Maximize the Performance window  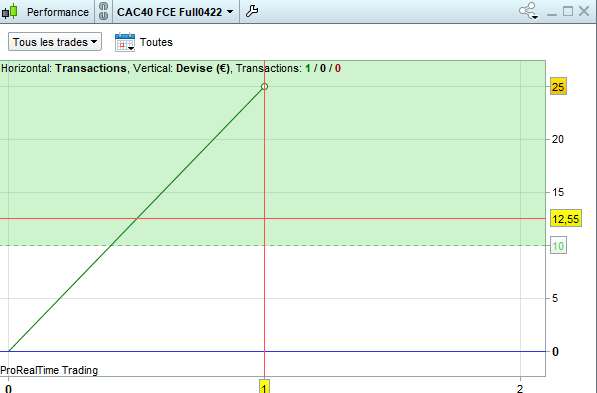pos(568,11)
